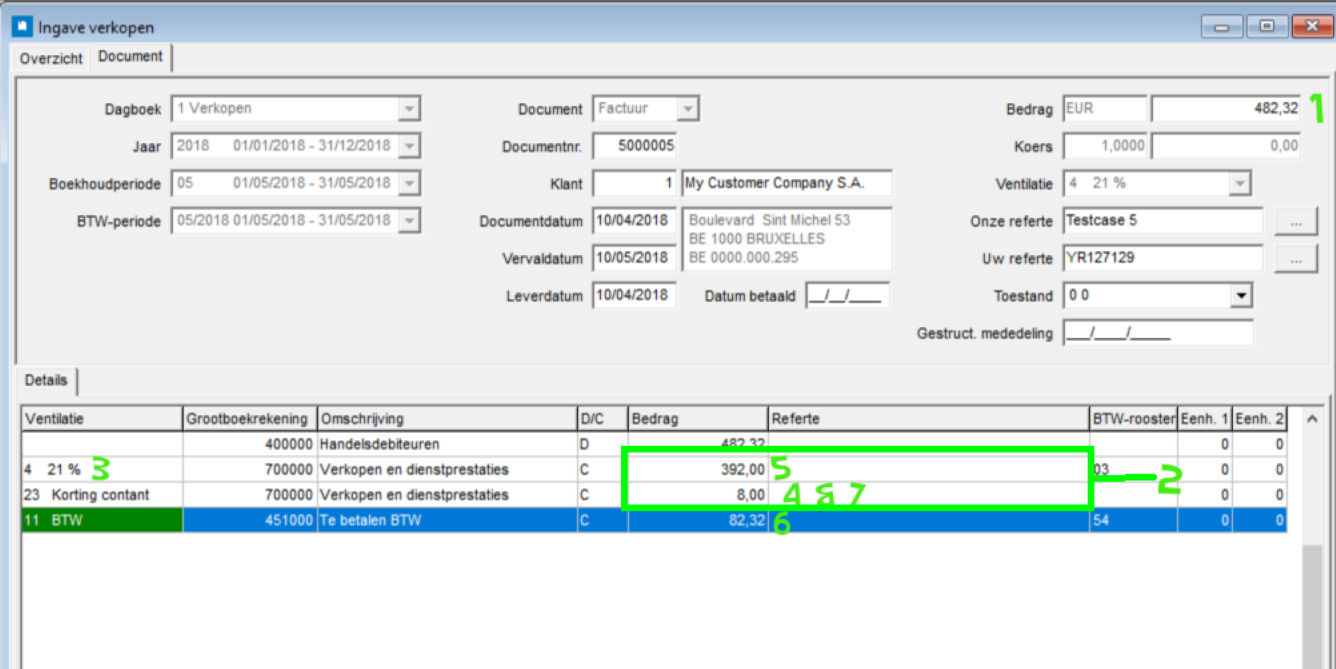The height and width of the screenshot is (669, 1336).
Task: Expand the Document type Factuur dropdown
Action: coord(687,108)
